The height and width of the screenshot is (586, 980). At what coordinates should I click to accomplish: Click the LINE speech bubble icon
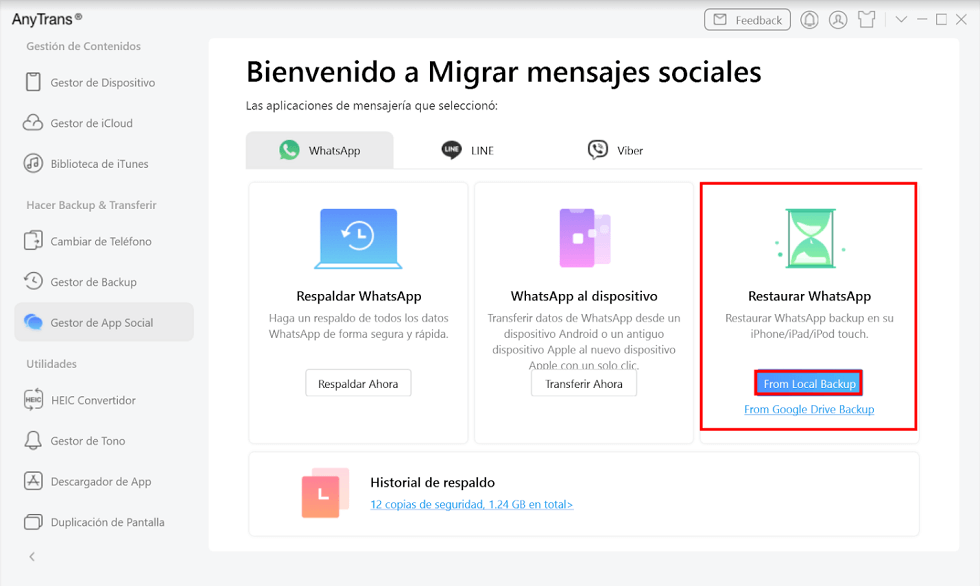(x=451, y=150)
